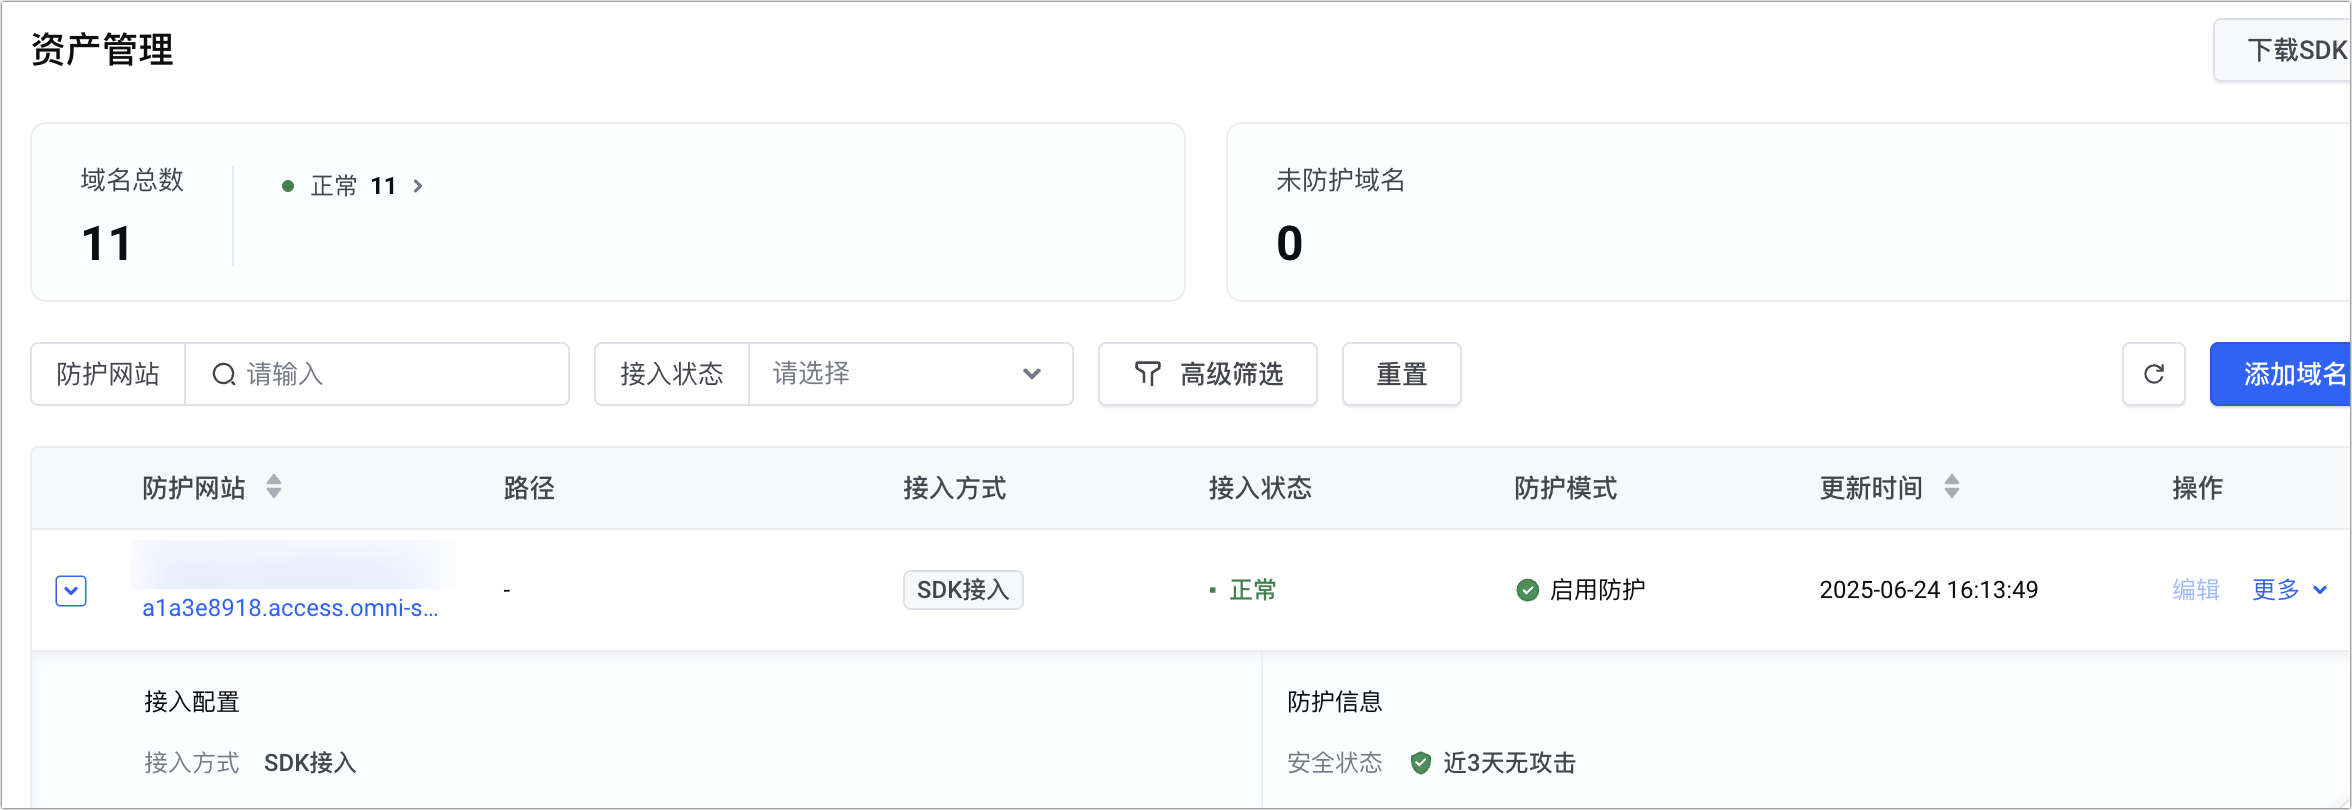Click the search magnifier icon
2352x810 pixels.
224,374
